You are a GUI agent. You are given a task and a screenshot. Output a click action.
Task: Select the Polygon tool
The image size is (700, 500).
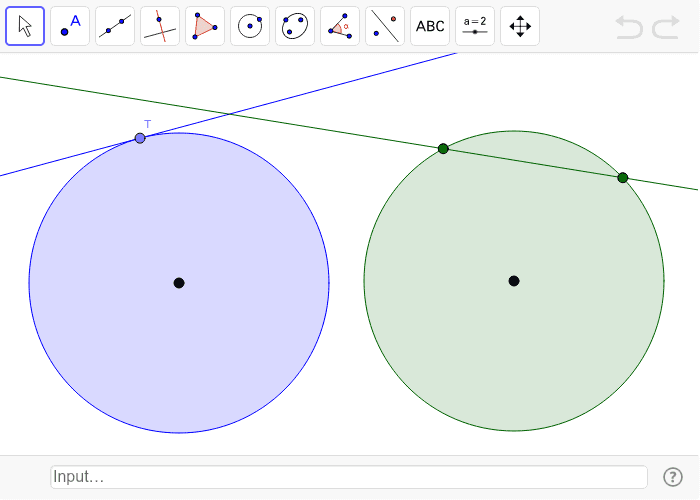(x=205, y=26)
